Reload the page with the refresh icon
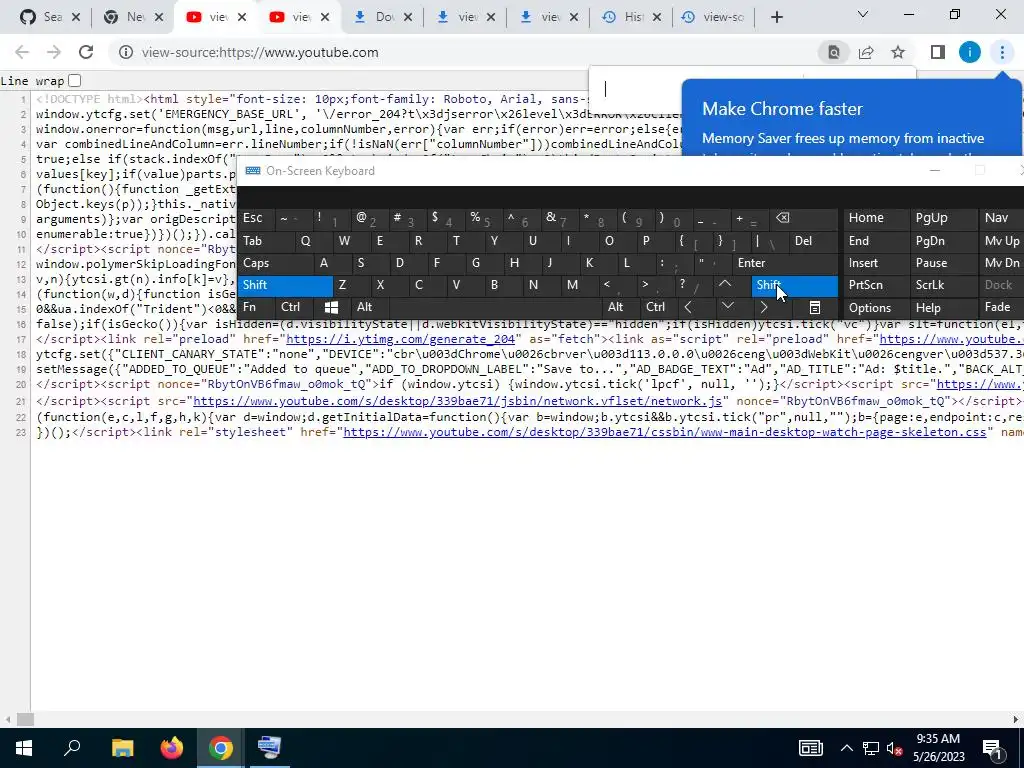1024x768 pixels. 86,52
